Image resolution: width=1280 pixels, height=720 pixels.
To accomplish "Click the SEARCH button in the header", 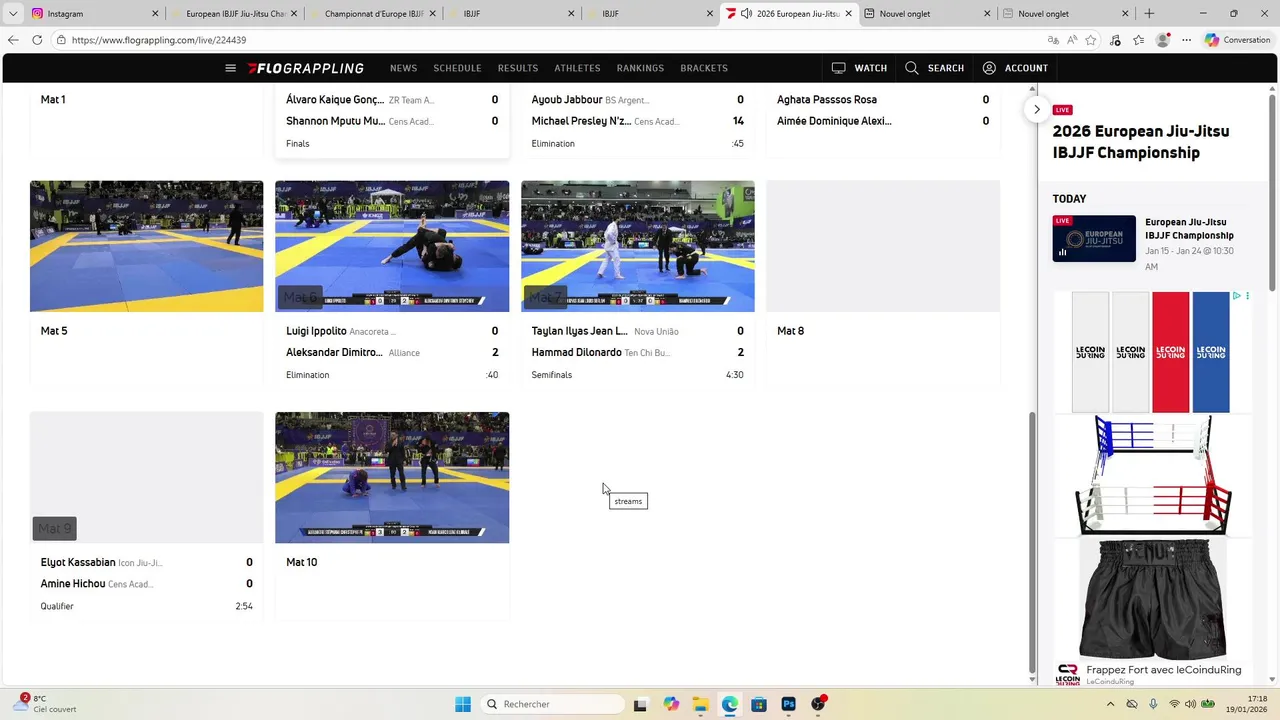I will pos(934,68).
